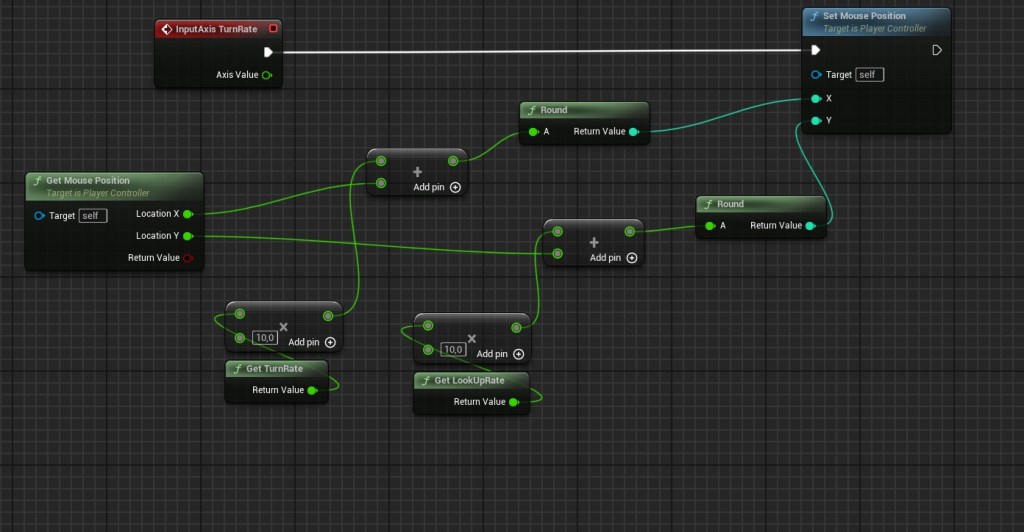1024x532 pixels.
Task: Click the X input pin on Set Mouse Position
Action: pos(816,99)
